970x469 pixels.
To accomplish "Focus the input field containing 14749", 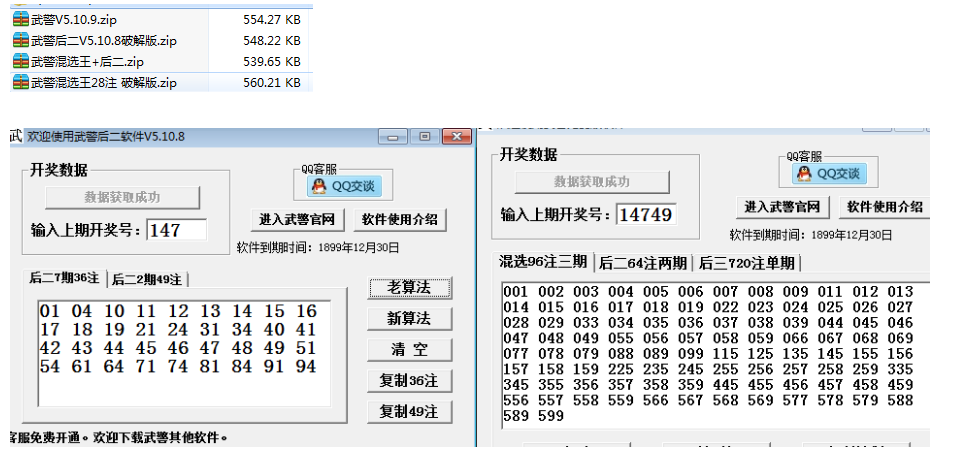I will coord(646,215).
